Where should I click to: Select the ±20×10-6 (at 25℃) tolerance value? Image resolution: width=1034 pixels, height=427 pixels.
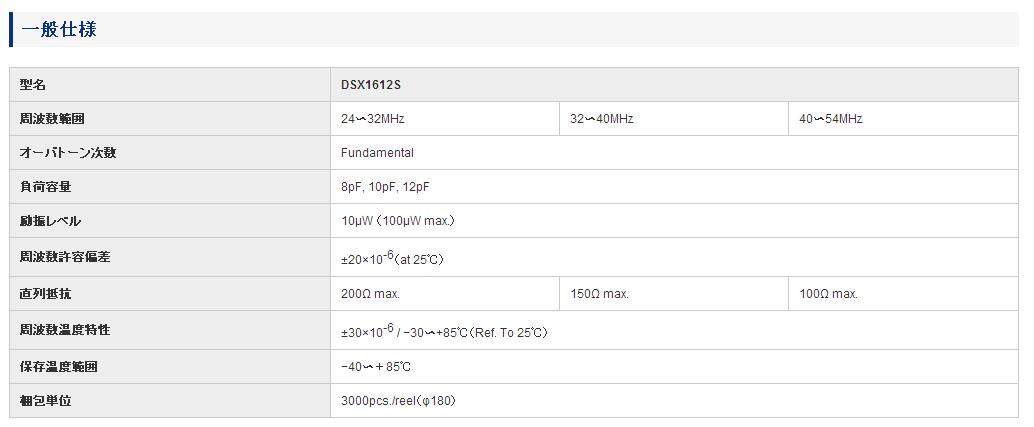click(391, 258)
